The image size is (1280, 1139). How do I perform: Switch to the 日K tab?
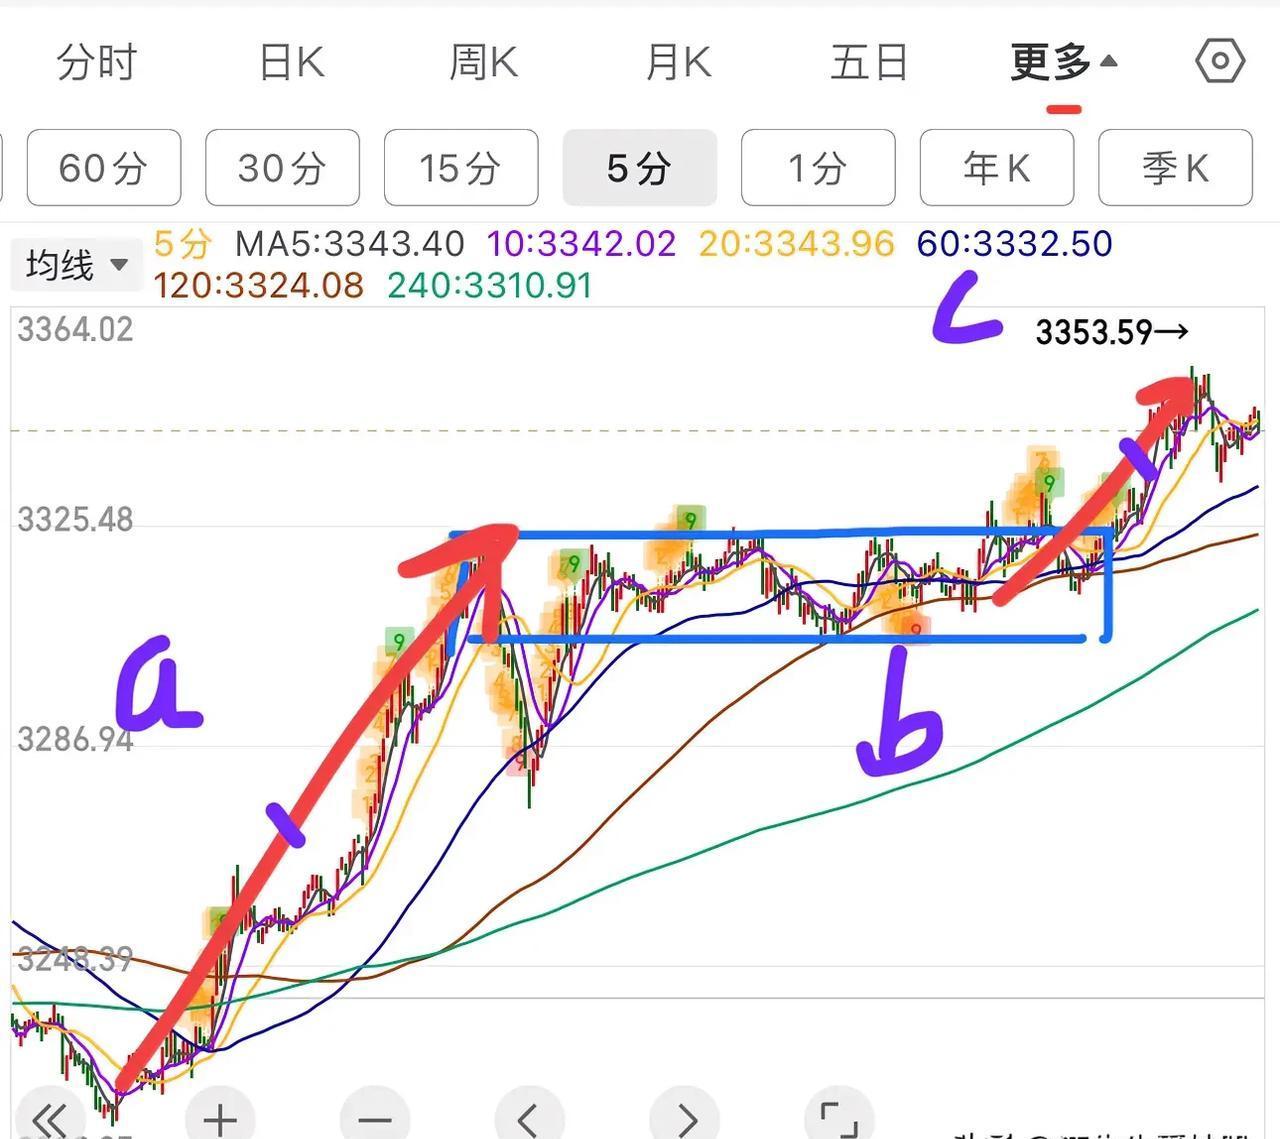pyautogui.click(x=288, y=60)
